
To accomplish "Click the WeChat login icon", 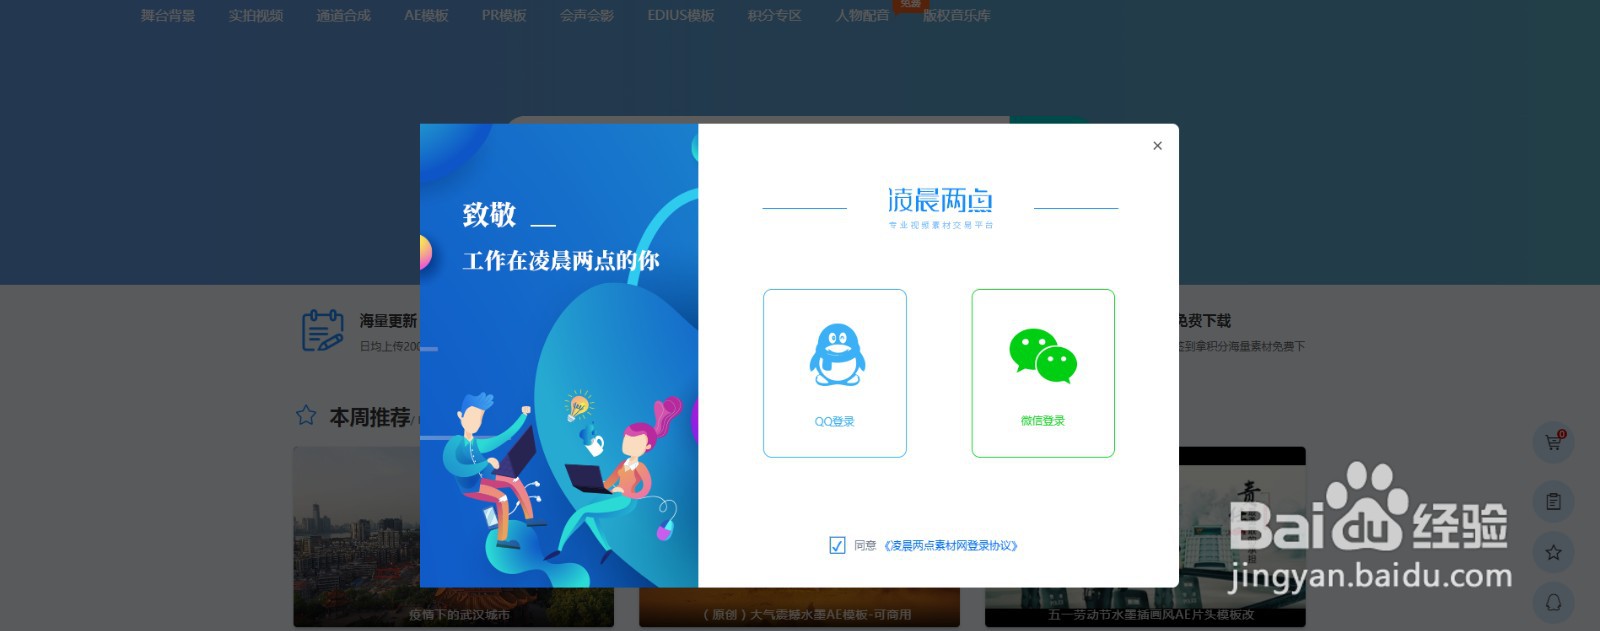I will pos(1043,356).
